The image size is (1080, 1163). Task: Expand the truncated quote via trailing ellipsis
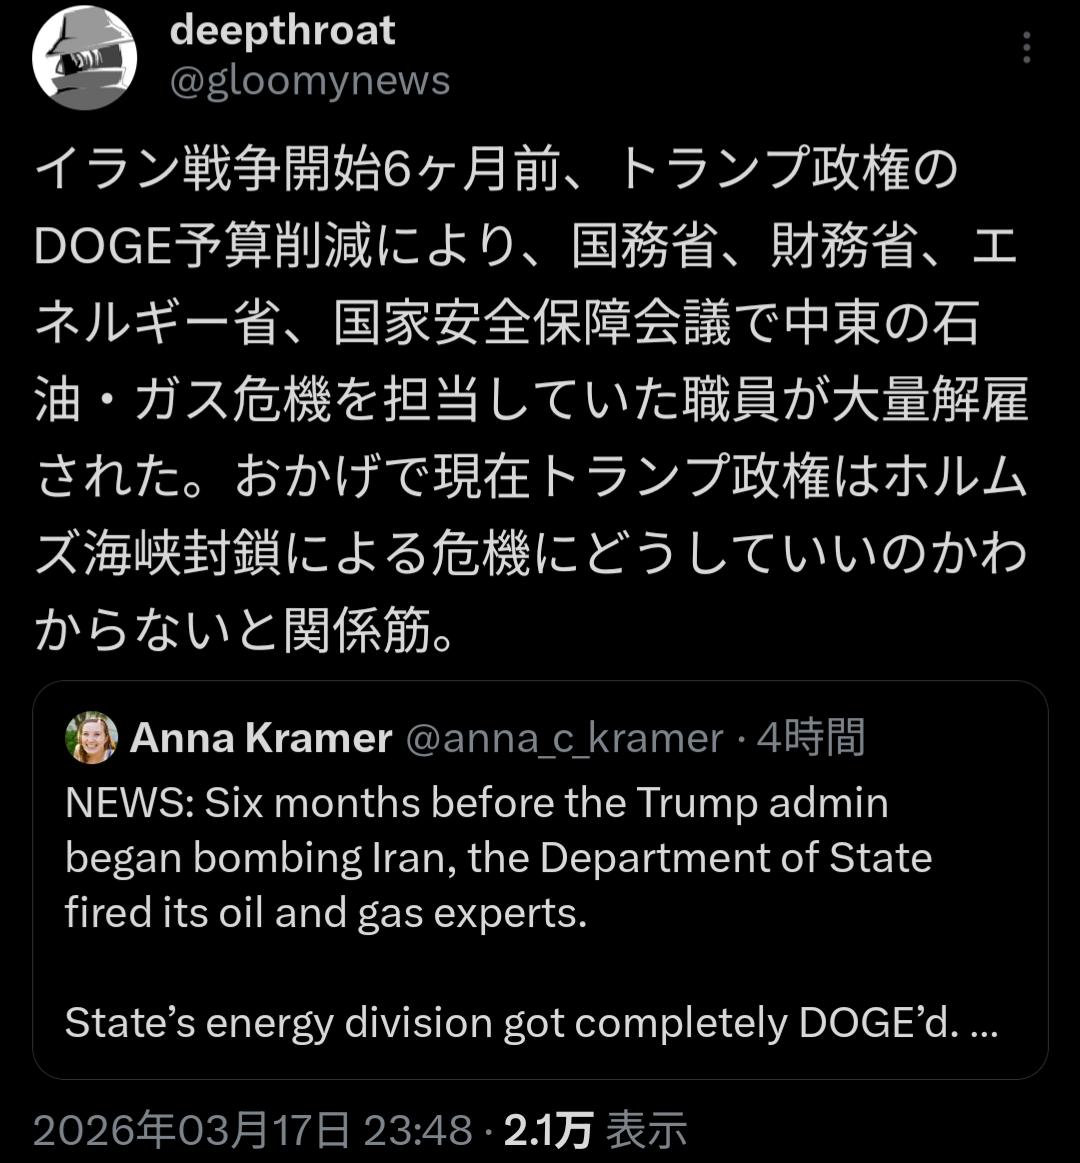click(x=984, y=1023)
